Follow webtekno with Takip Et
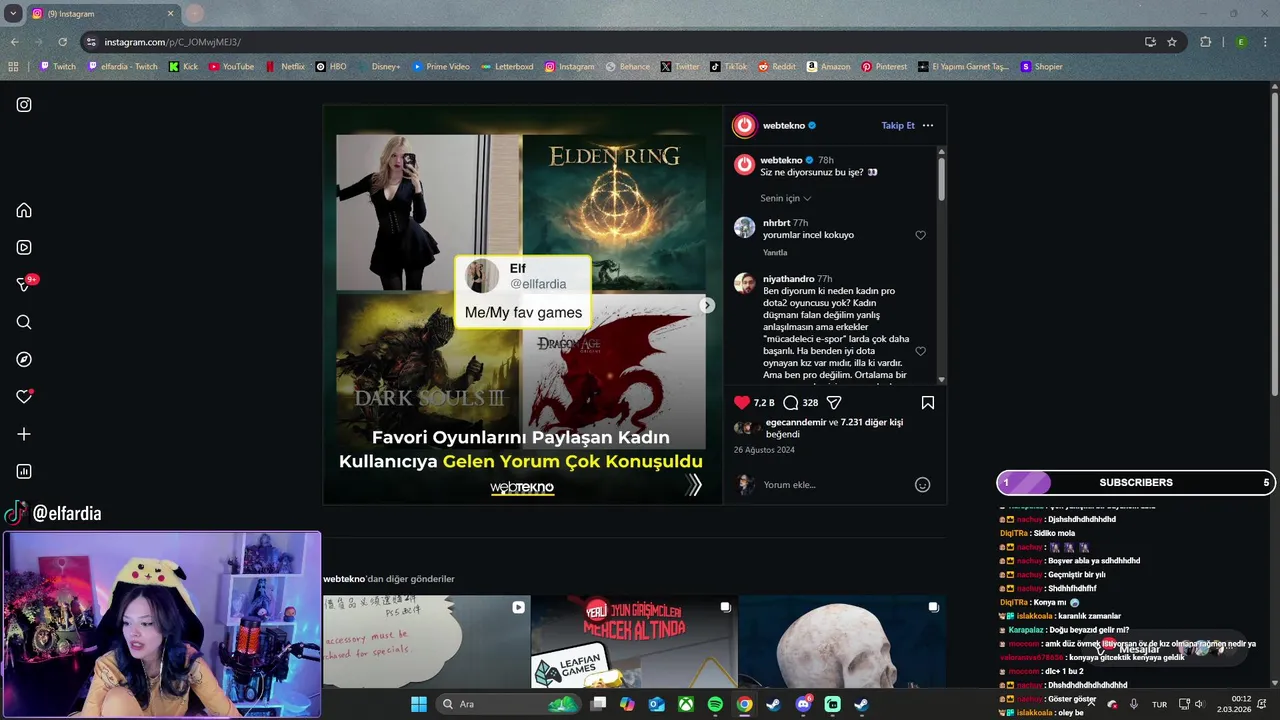1280x720 pixels. pos(898,125)
